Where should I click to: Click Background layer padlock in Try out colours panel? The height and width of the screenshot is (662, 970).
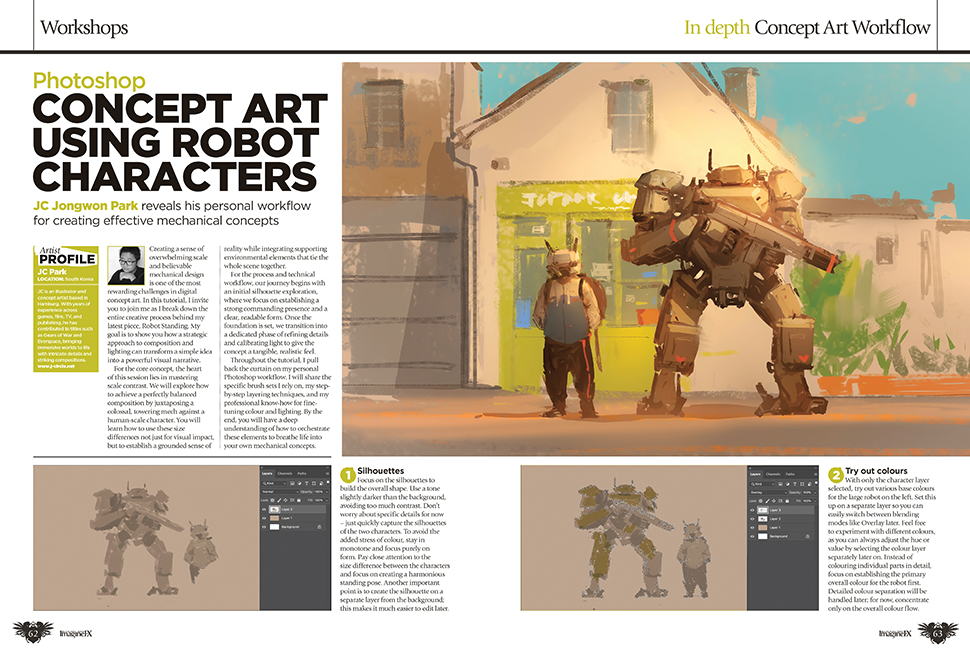click(x=807, y=536)
